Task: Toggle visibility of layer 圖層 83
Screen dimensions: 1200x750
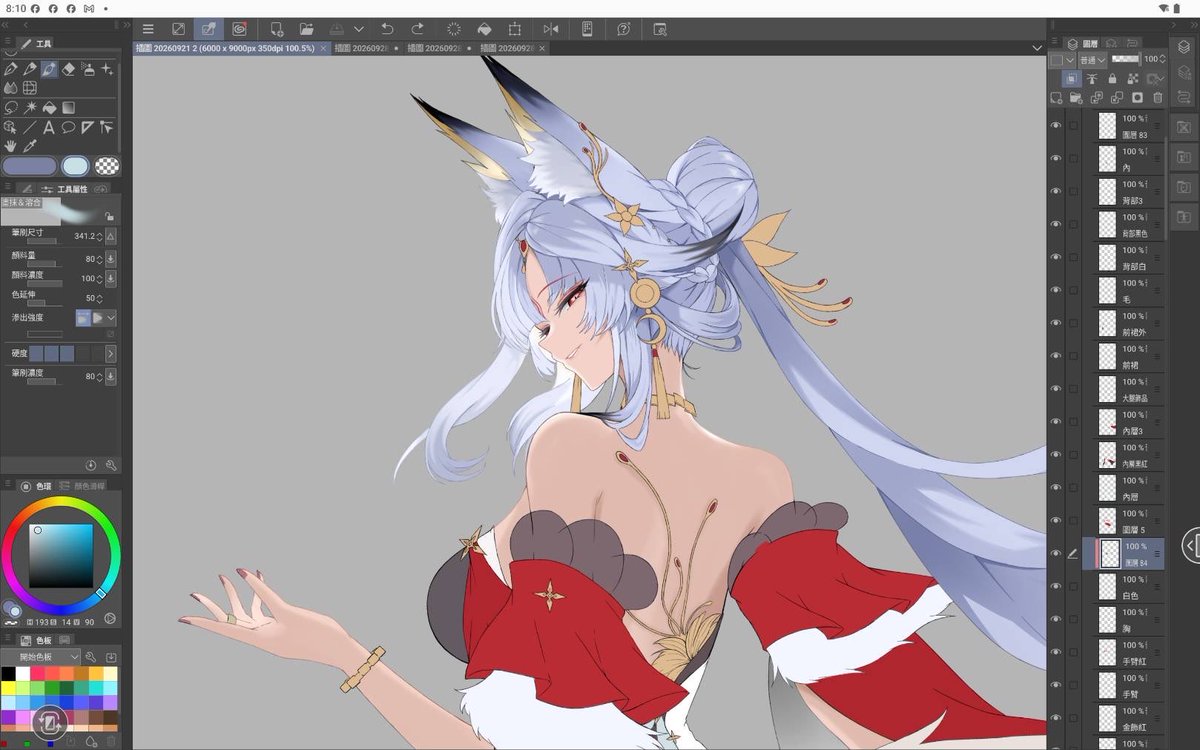Action: [x=1055, y=126]
